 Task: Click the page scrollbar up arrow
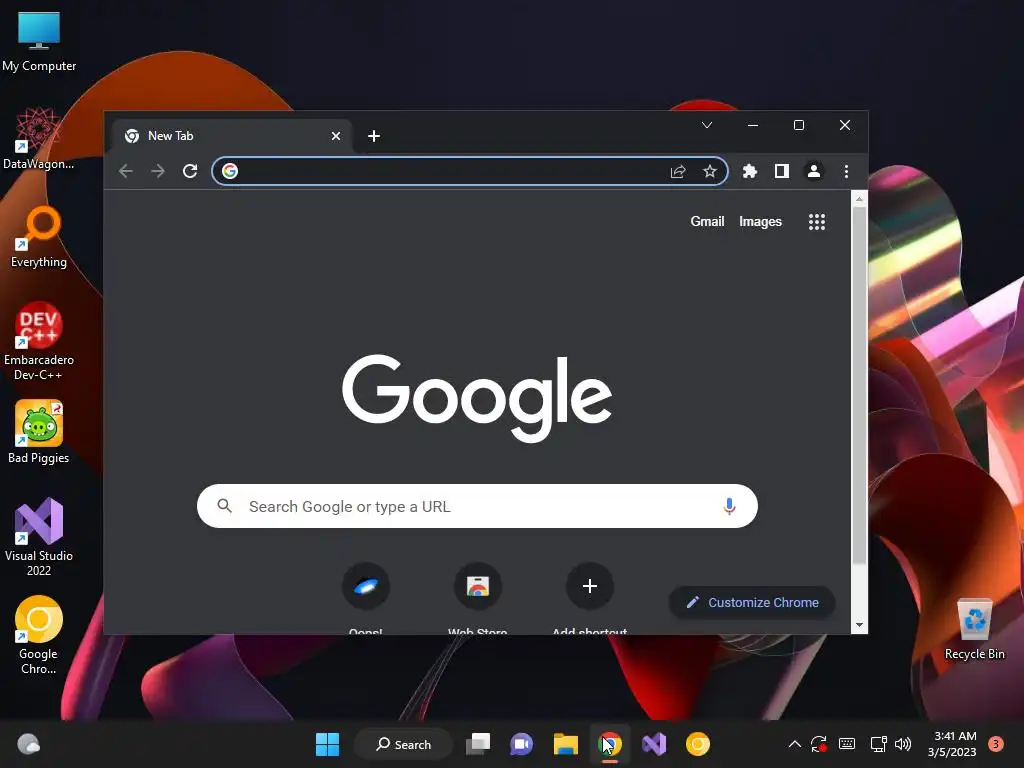coord(859,199)
